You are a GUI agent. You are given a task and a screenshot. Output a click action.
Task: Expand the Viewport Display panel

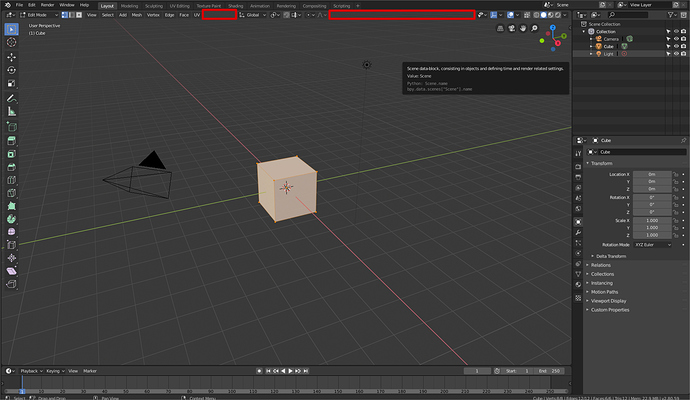tap(608, 301)
